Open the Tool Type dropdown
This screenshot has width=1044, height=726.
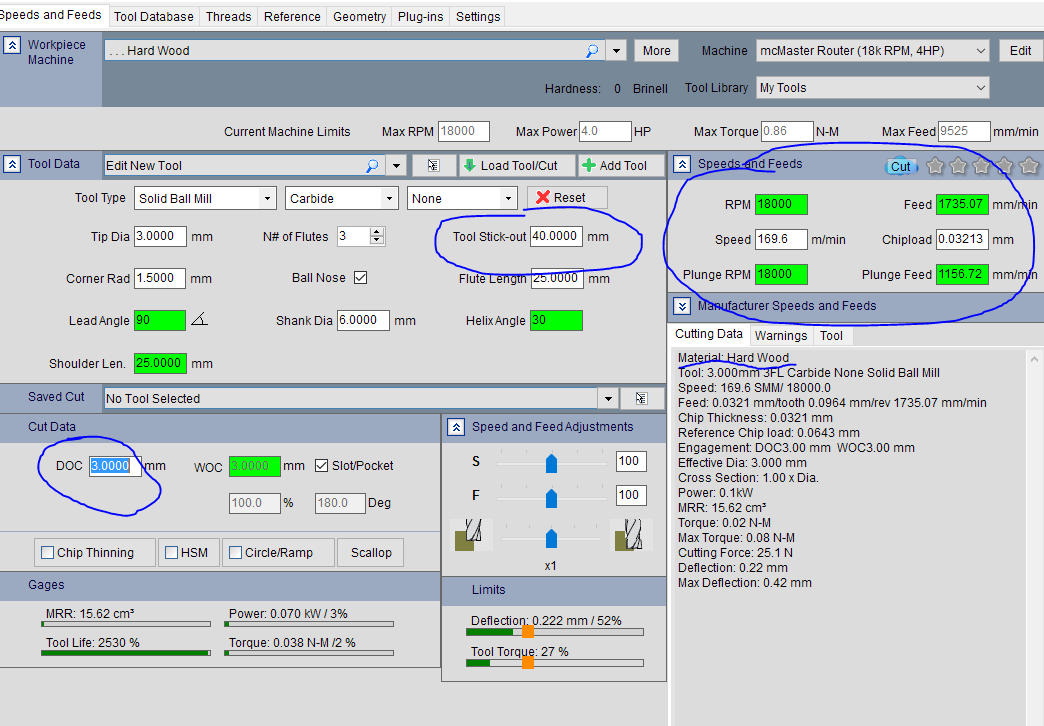tap(266, 199)
